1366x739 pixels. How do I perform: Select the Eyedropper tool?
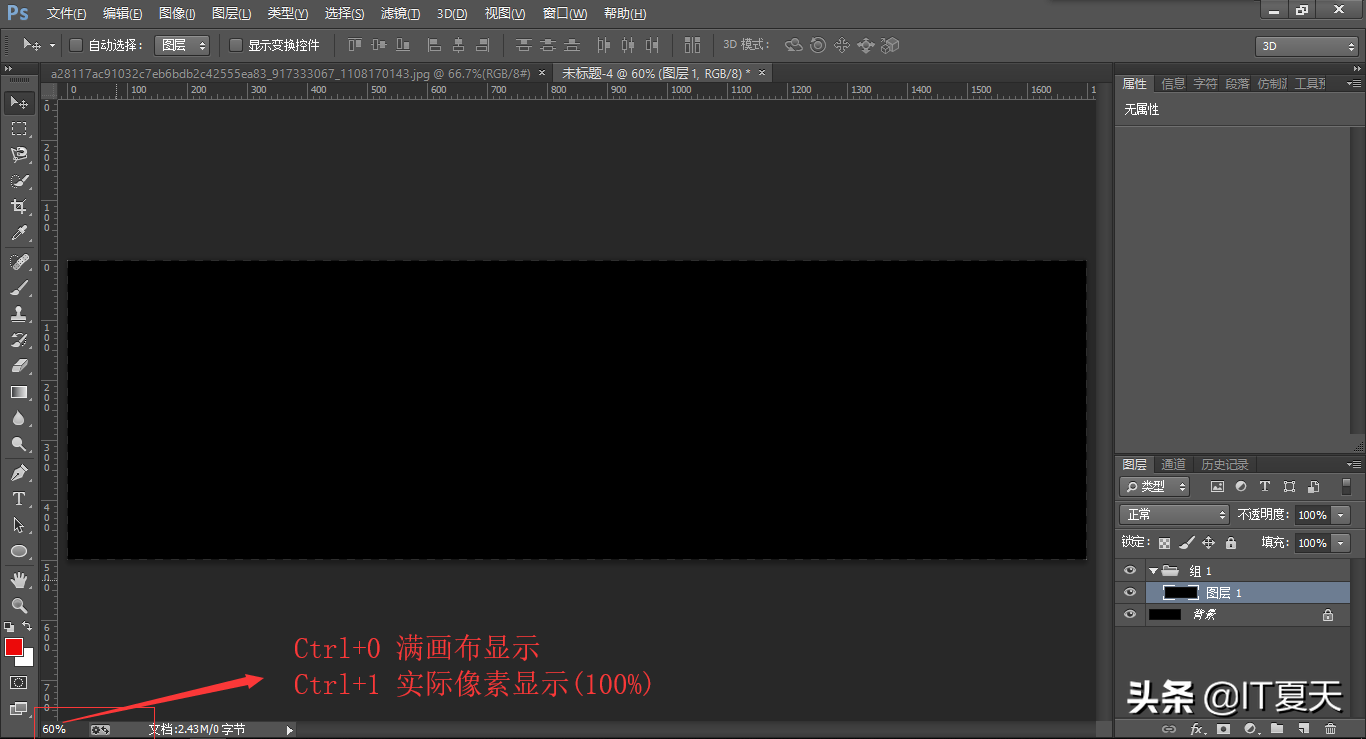pyautogui.click(x=19, y=234)
